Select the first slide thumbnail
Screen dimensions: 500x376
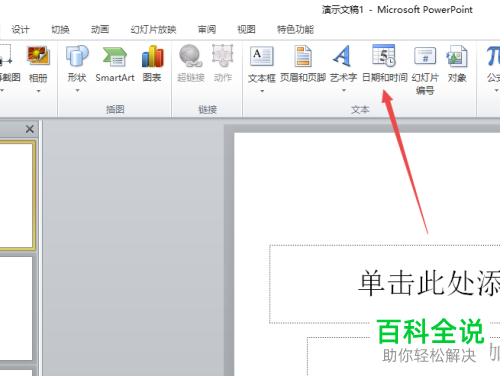pos(17,196)
